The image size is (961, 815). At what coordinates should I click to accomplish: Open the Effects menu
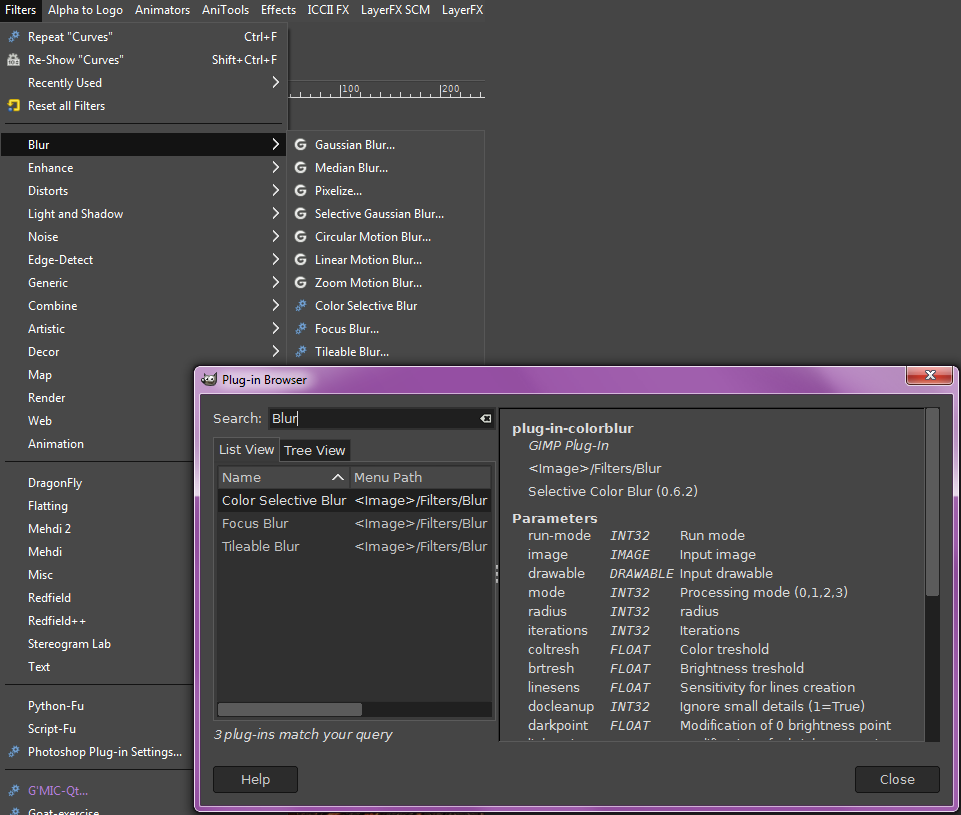pyautogui.click(x=278, y=10)
